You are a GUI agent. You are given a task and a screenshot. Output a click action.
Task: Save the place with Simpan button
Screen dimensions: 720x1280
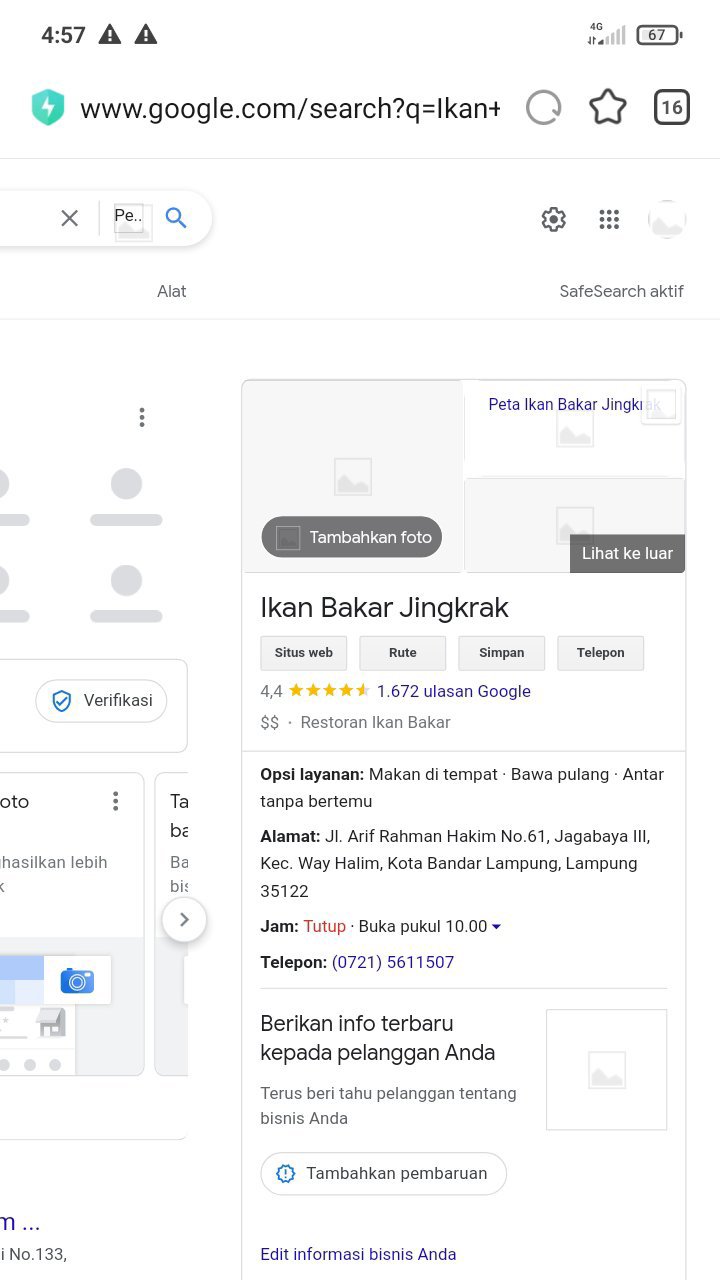point(501,653)
